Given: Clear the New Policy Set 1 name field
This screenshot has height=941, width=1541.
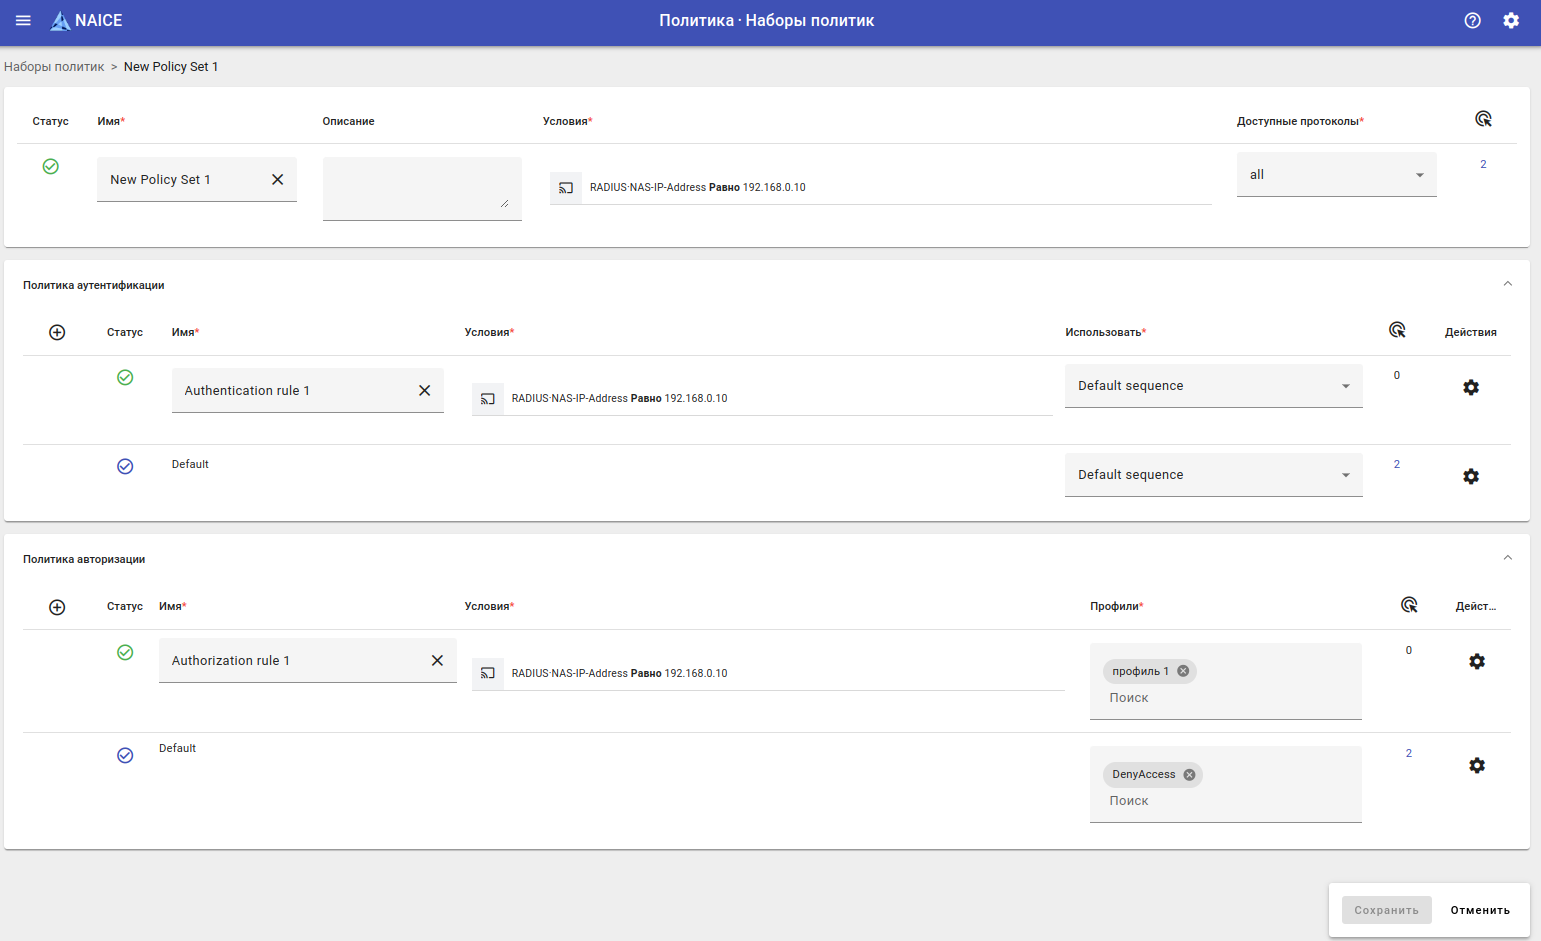Looking at the screenshot, I should [278, 179].
